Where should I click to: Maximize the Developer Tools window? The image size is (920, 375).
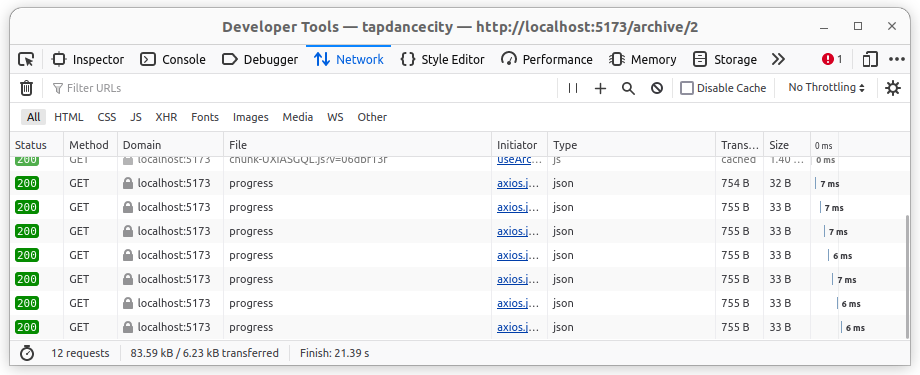pyautogui.click(x=858, y=26)
